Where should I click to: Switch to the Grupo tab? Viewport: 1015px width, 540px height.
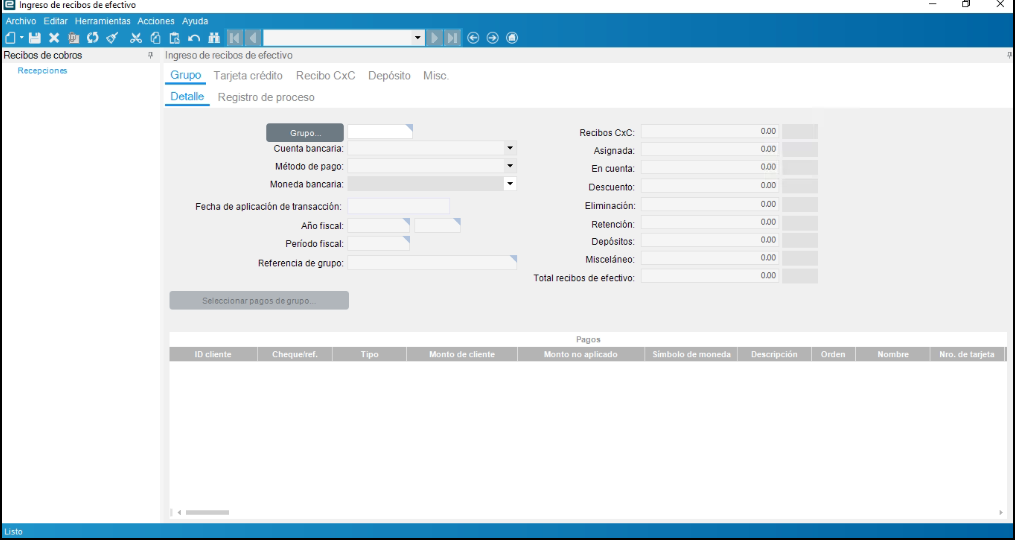click(186, 76)
